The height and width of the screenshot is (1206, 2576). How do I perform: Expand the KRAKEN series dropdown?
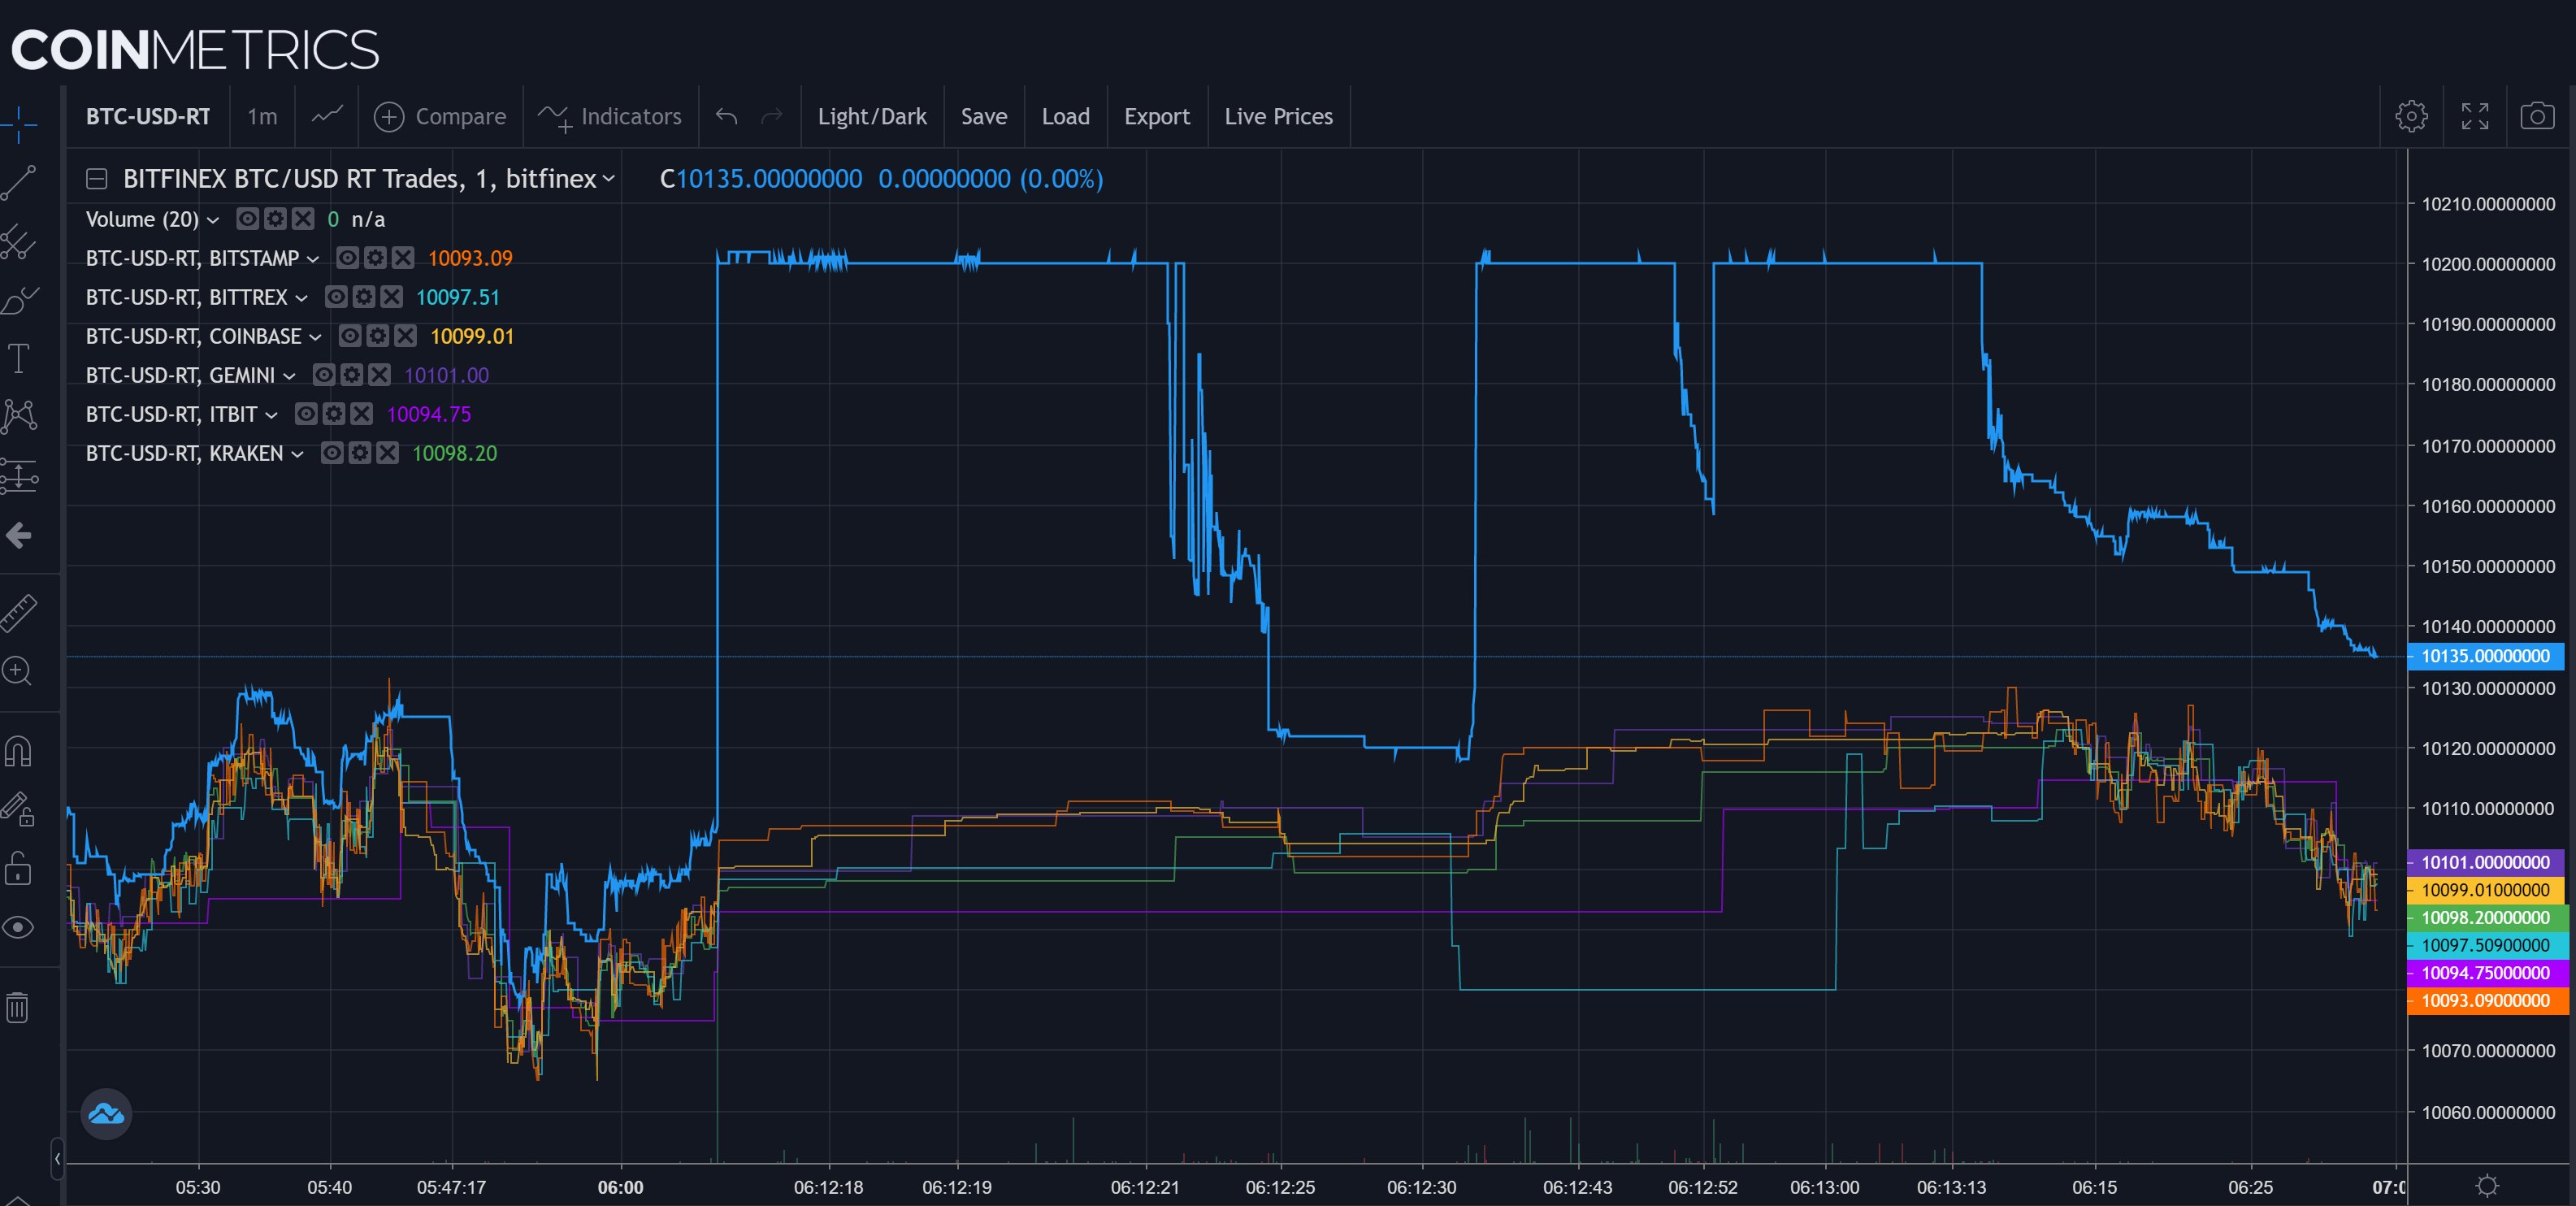[297, 454]
